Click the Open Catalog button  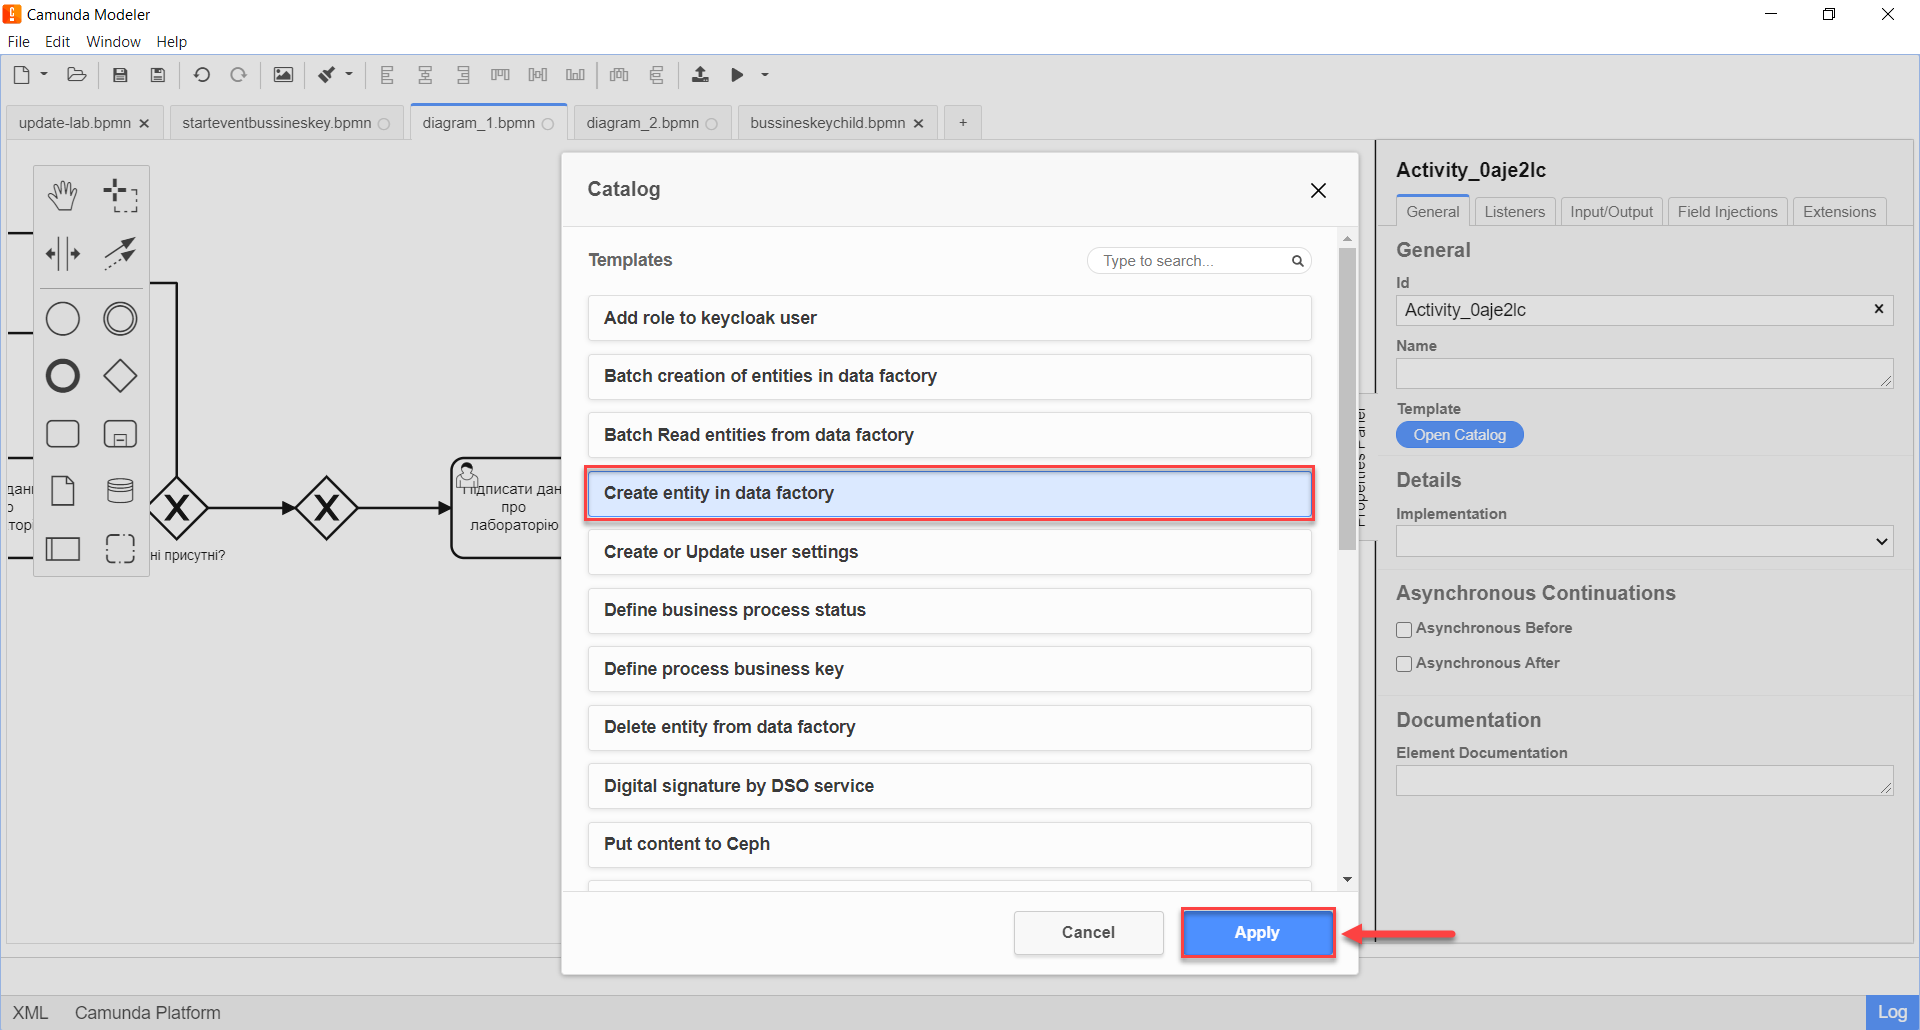click(x=1459, y=435)
